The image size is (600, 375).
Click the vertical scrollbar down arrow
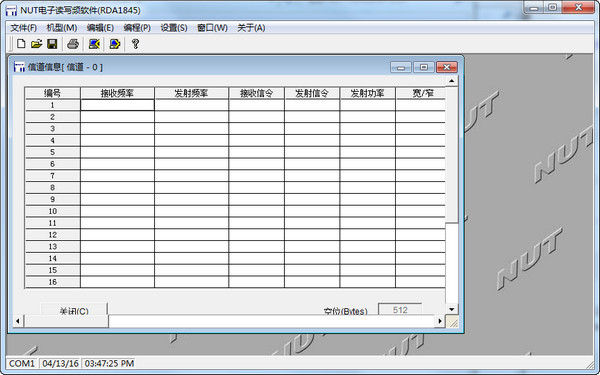(452, 309)
